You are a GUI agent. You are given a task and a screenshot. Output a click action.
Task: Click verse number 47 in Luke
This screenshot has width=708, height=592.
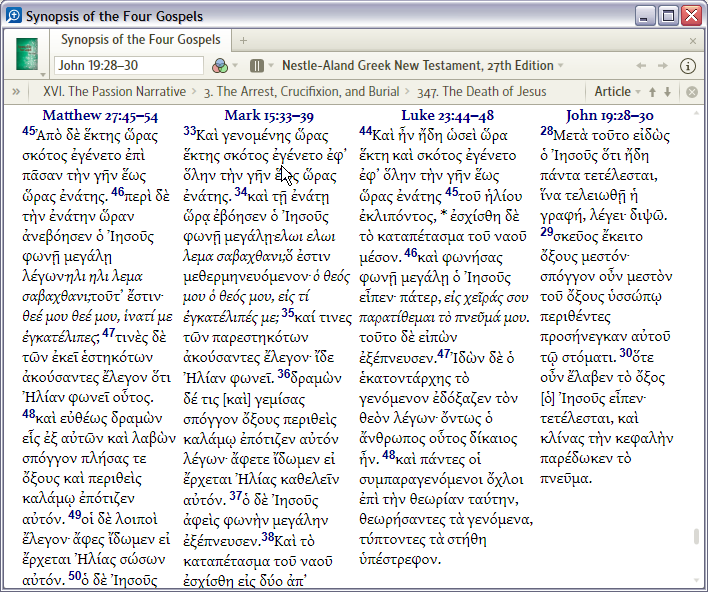point(444,354)
